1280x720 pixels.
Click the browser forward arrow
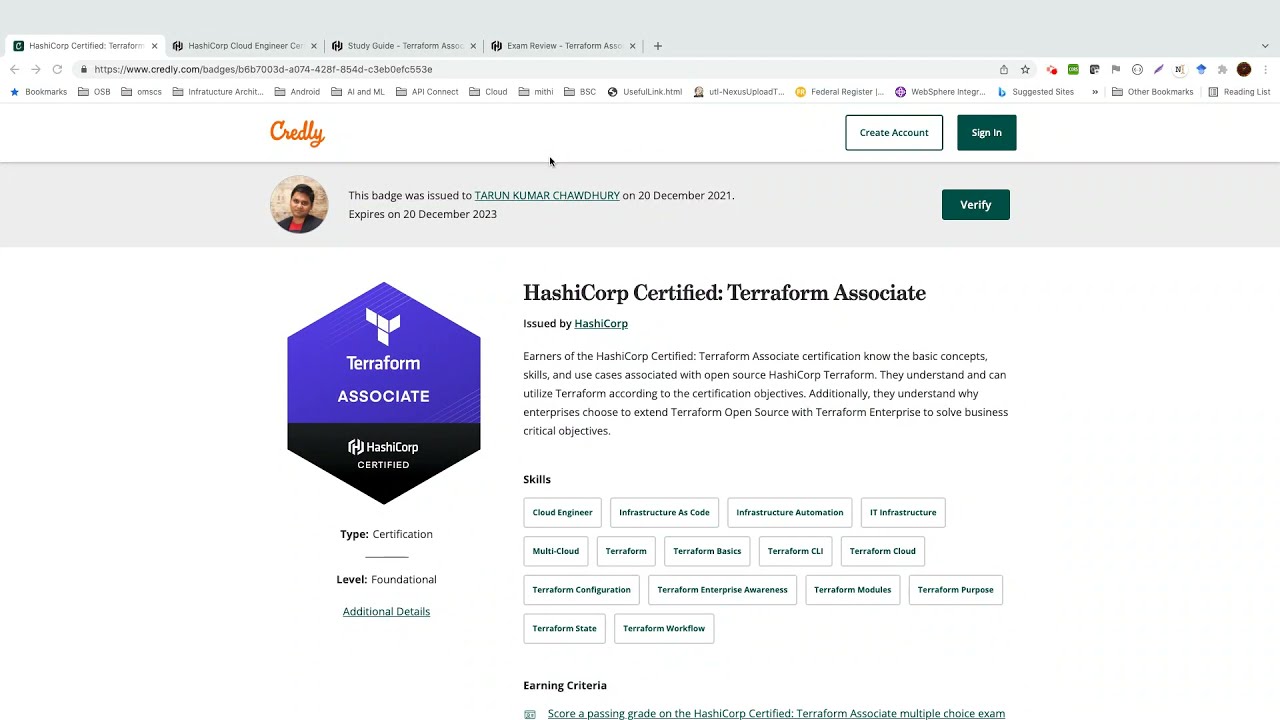[36, 69]
